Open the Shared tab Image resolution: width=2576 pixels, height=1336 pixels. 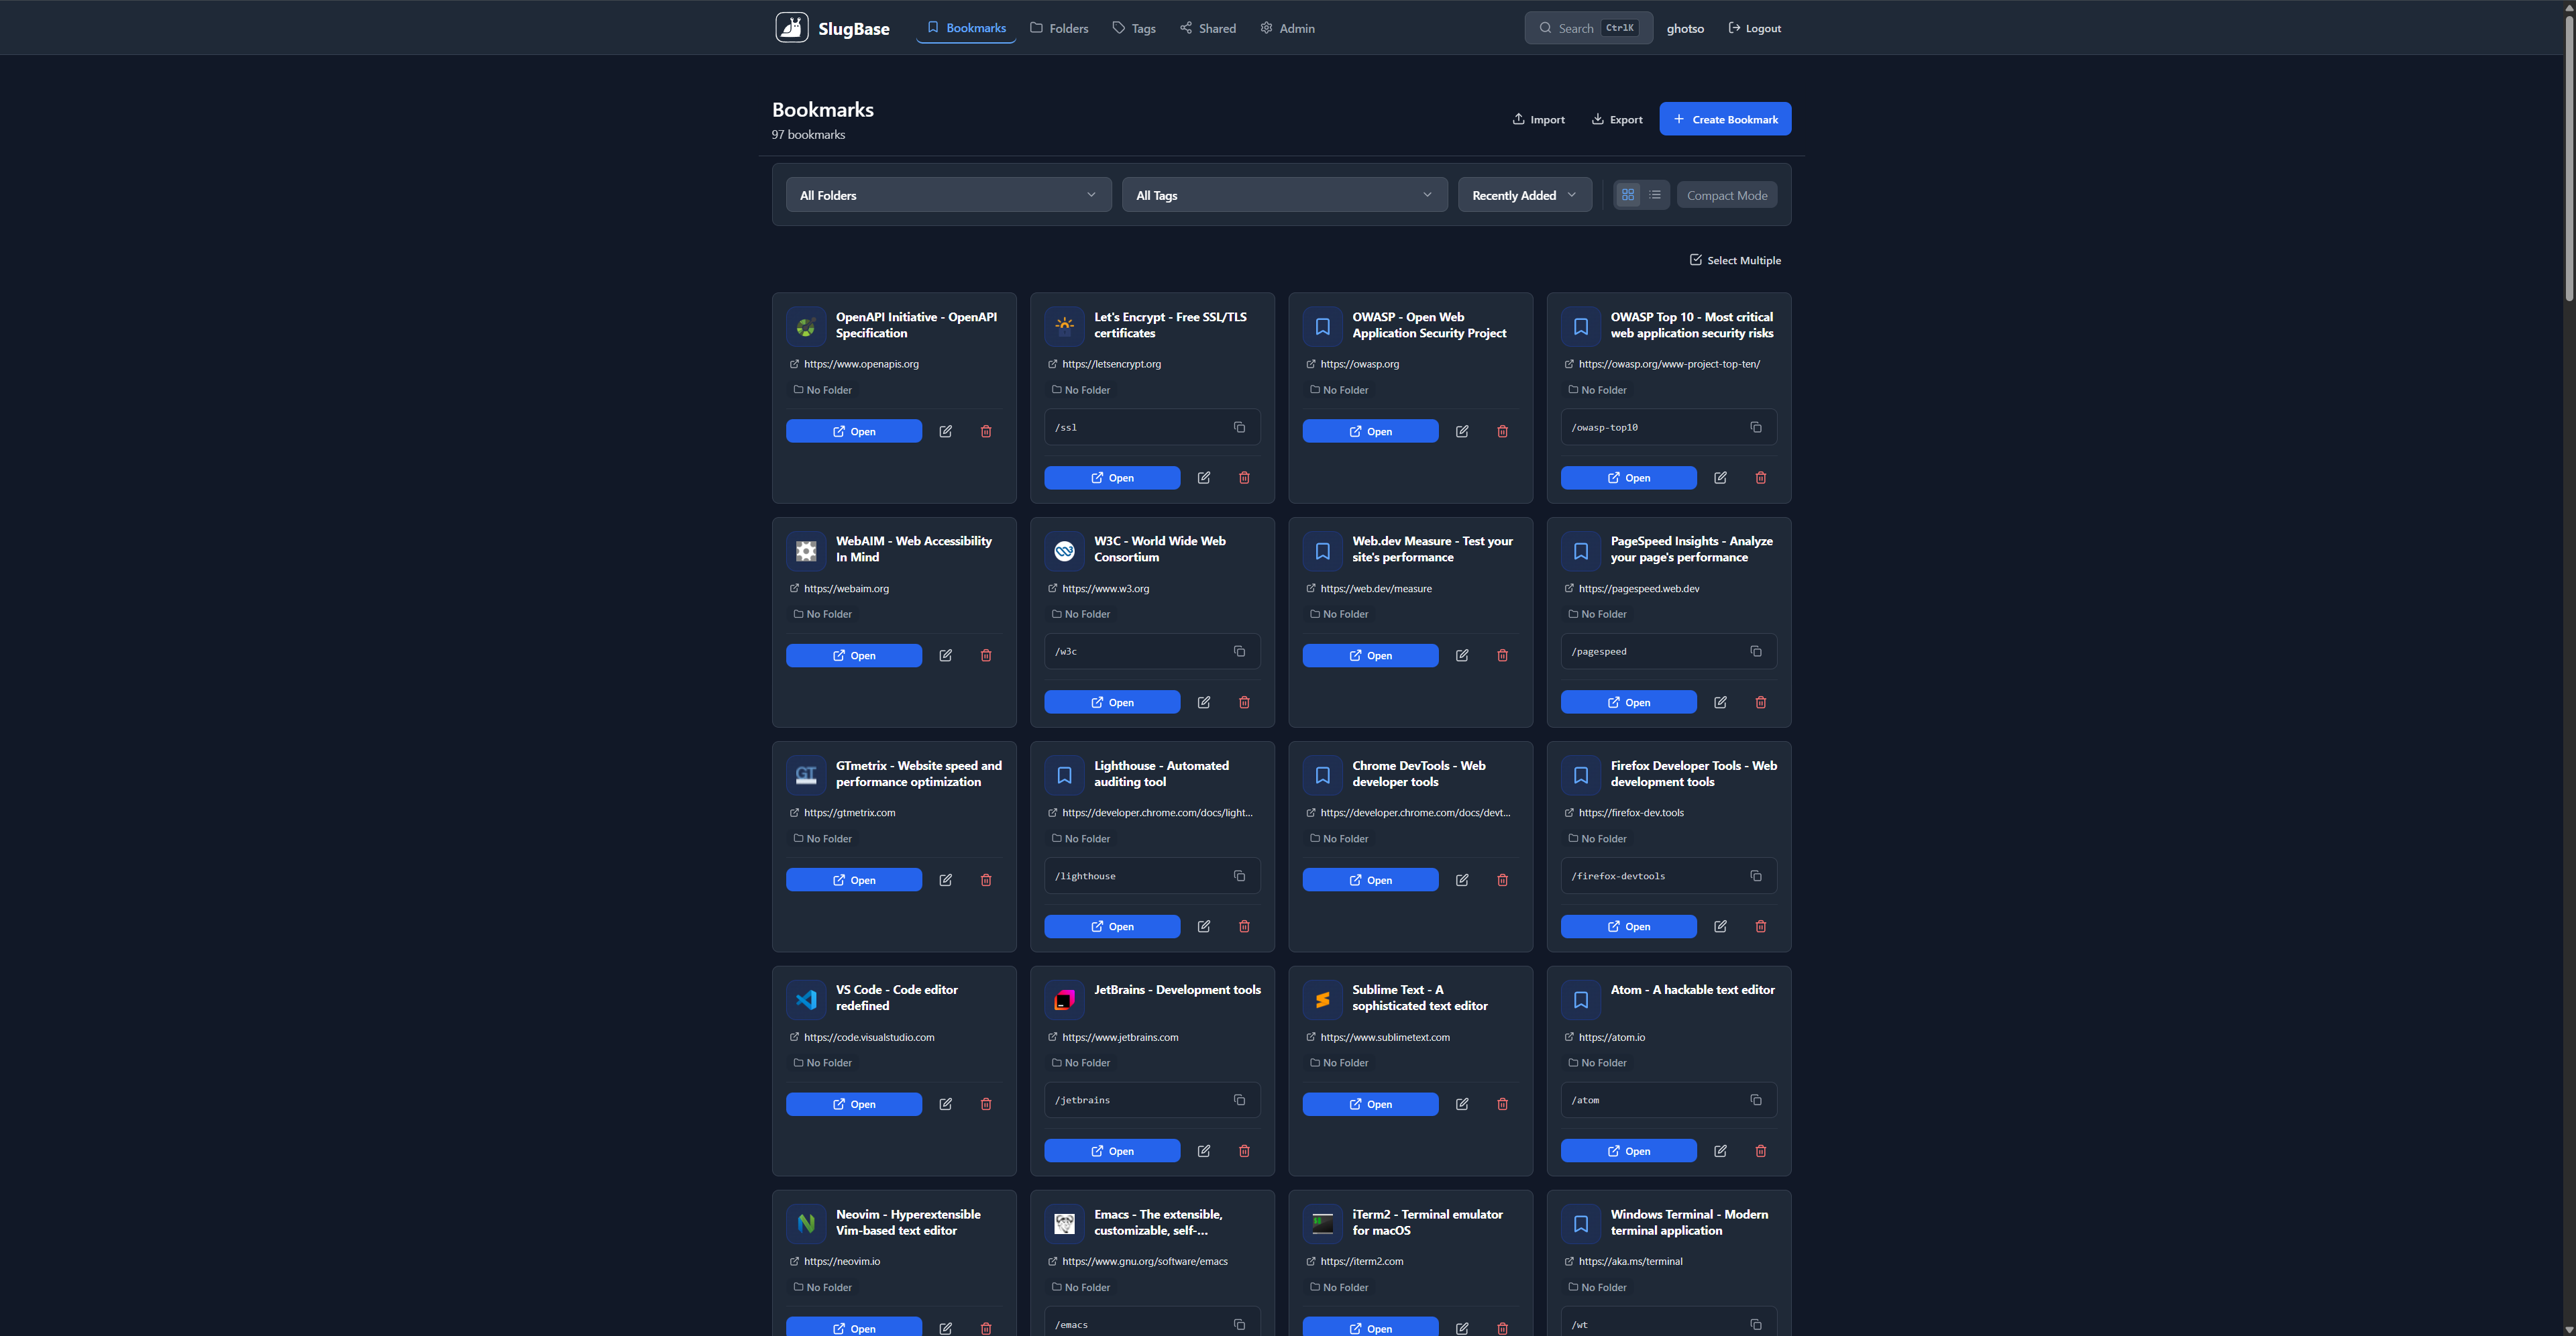point(1208,28)
